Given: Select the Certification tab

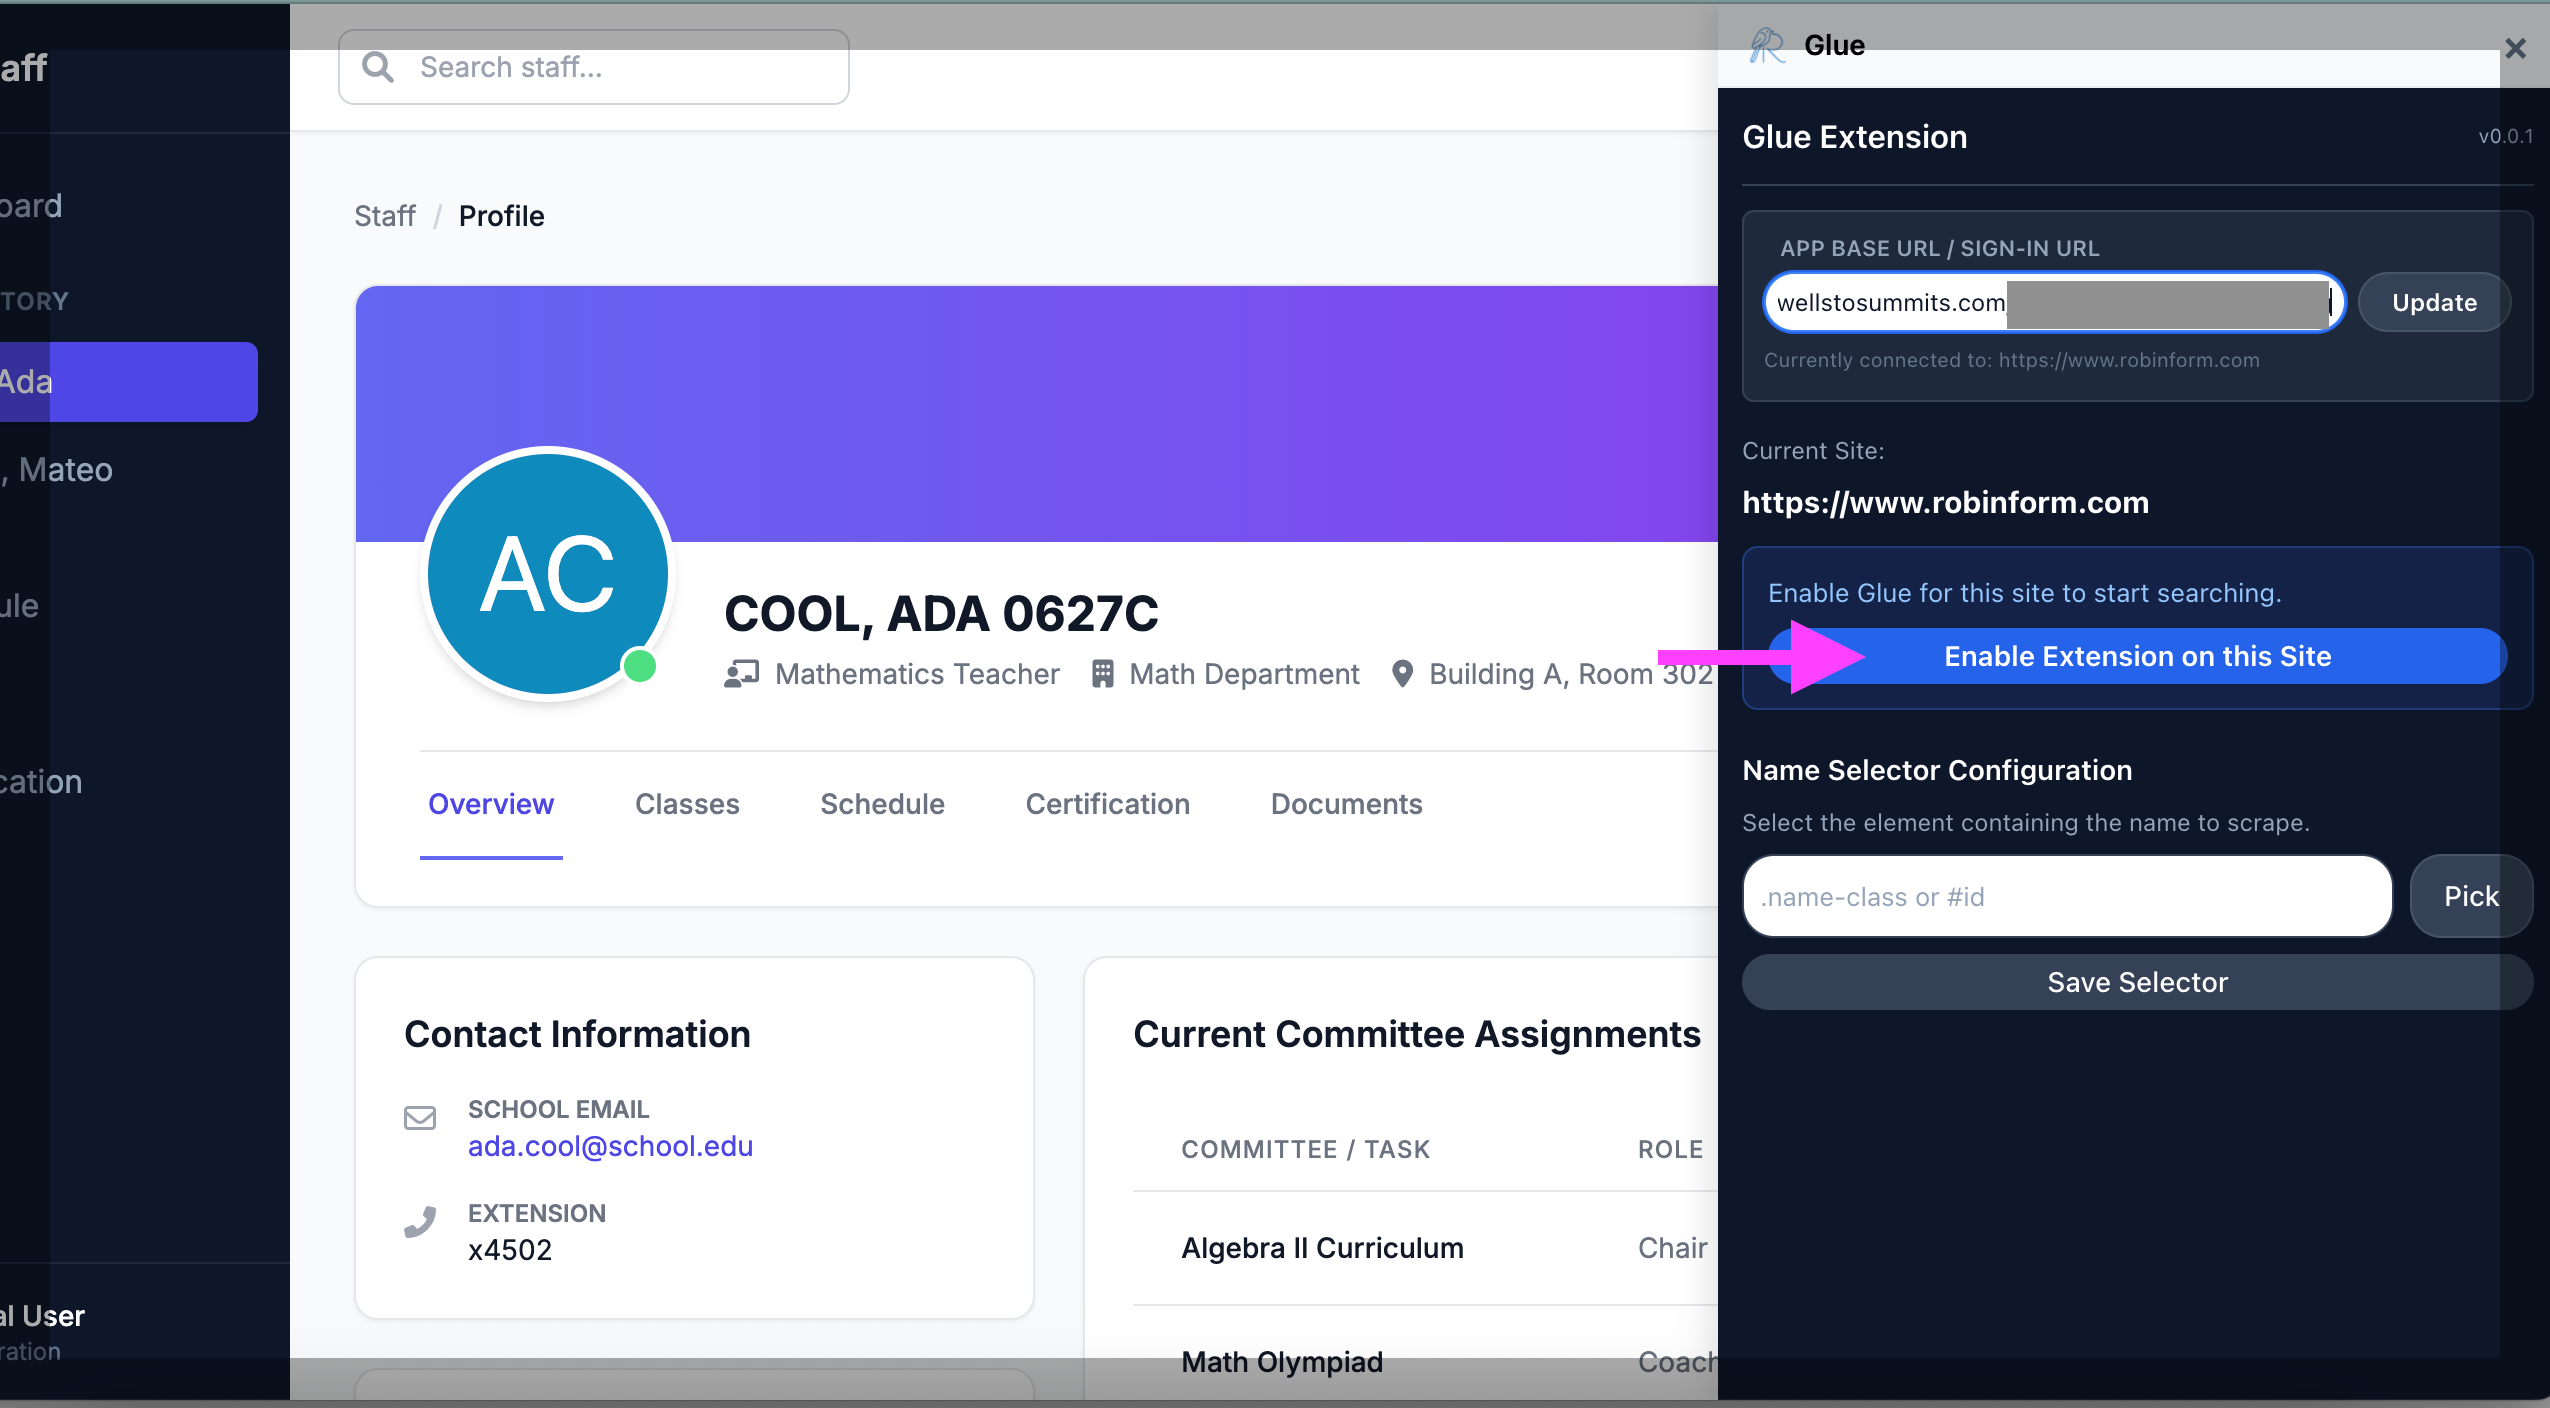Looking at the screenshot, I should (x=1107, y=804).
